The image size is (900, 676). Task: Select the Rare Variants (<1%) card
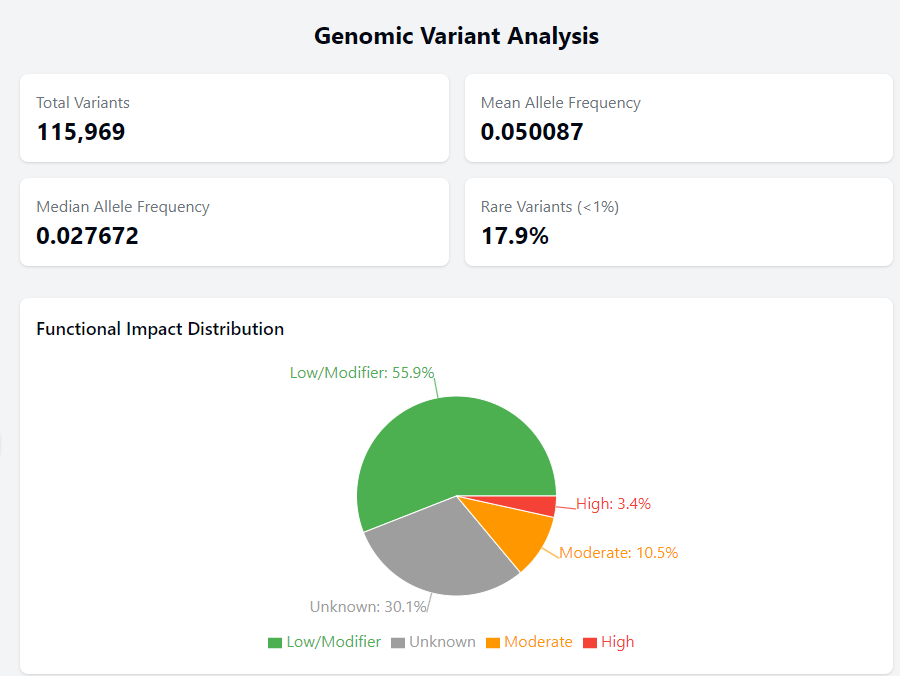[678, 222]
